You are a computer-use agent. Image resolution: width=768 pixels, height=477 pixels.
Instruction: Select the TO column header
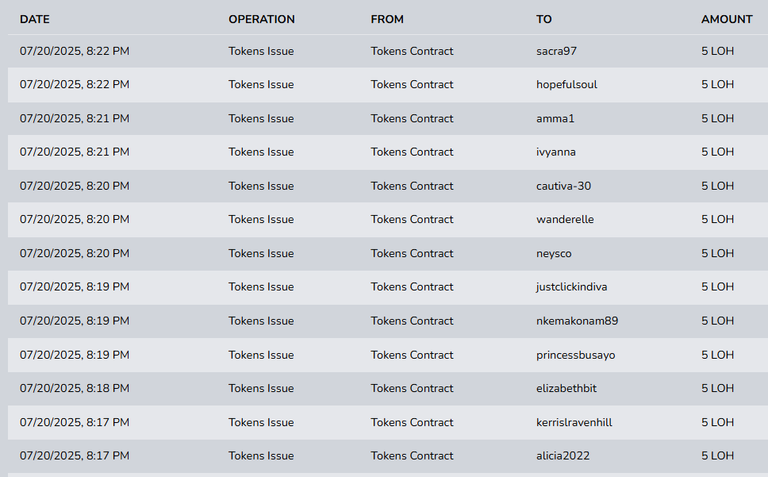pyautogui.click(x=544, y=20)
